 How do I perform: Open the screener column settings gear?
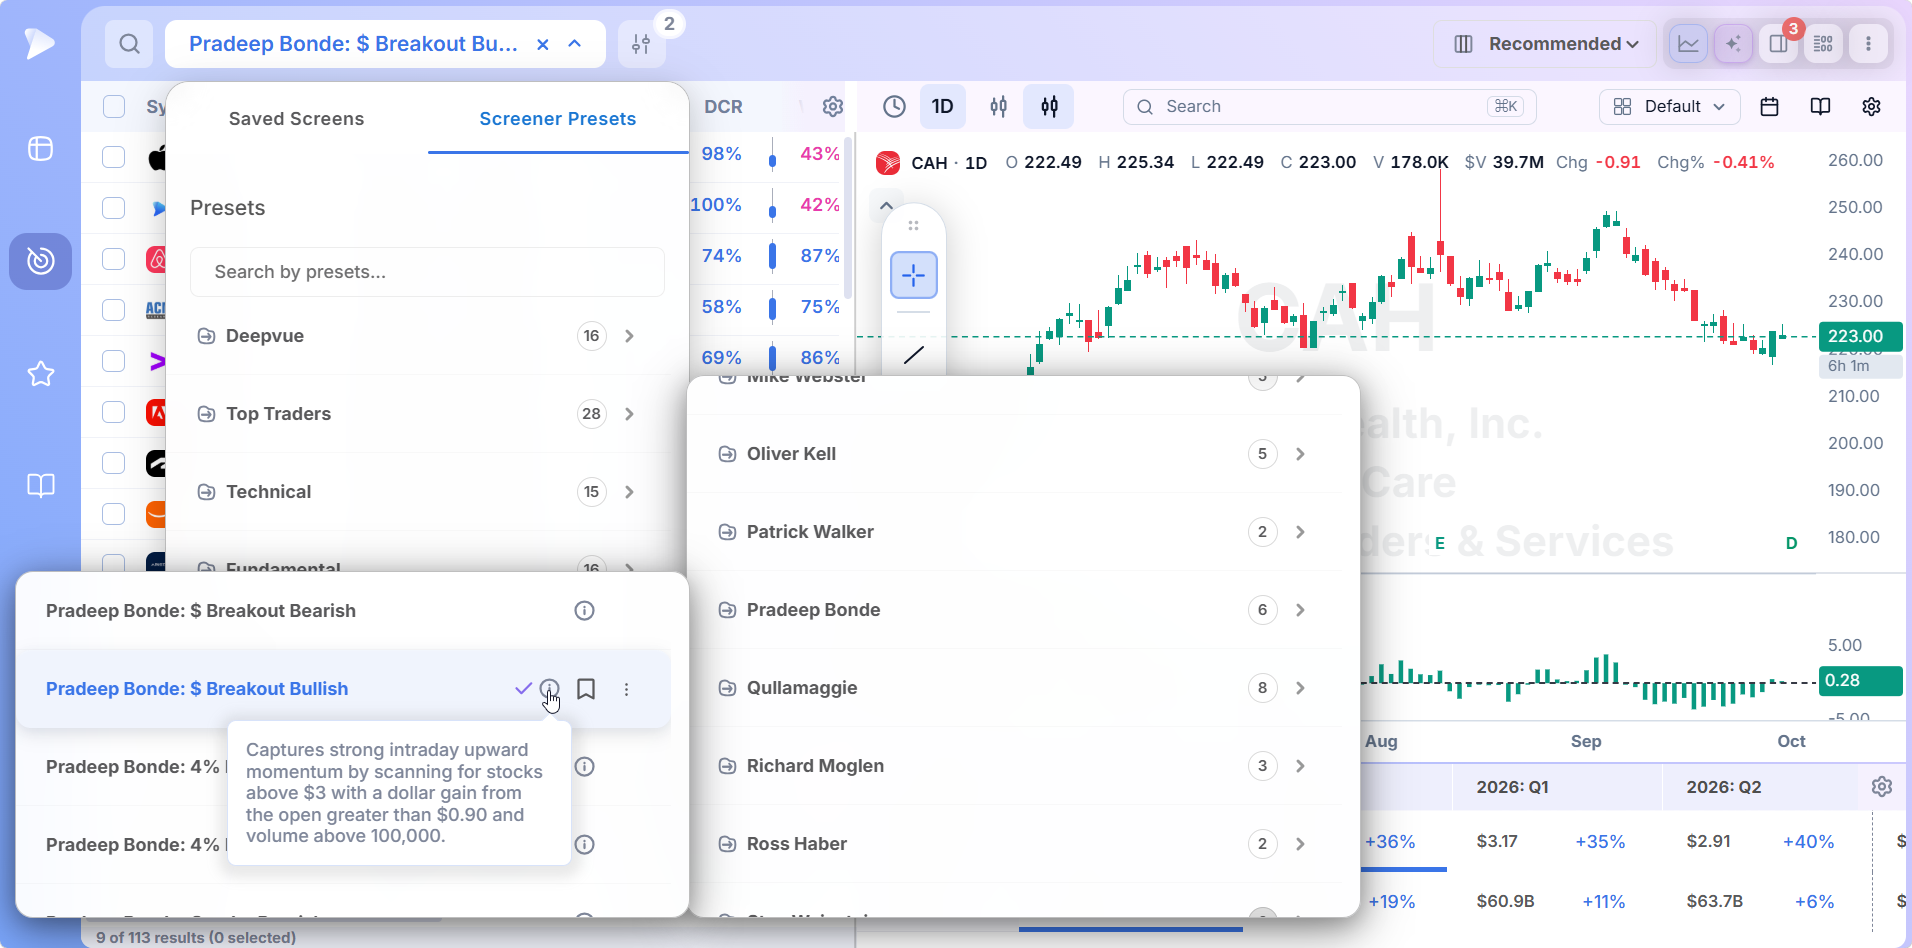(833, 107)
